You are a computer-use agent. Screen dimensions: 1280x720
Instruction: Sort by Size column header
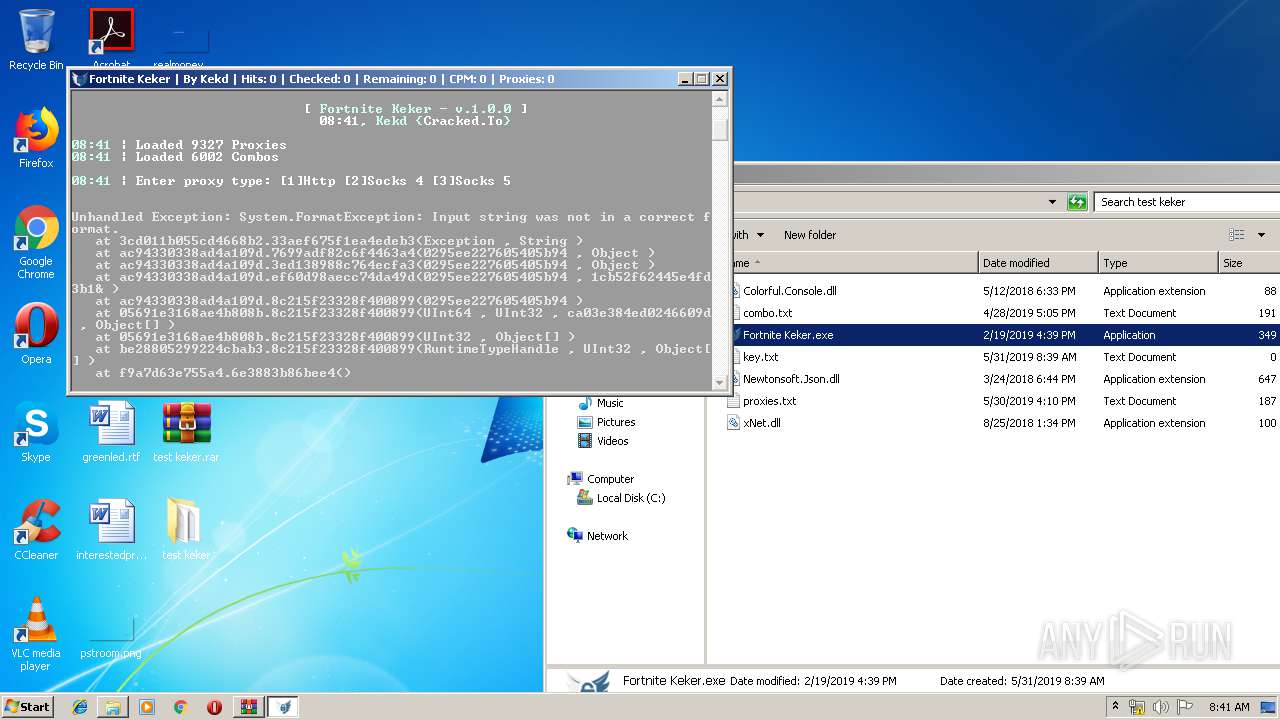[x=1248, y=263]
